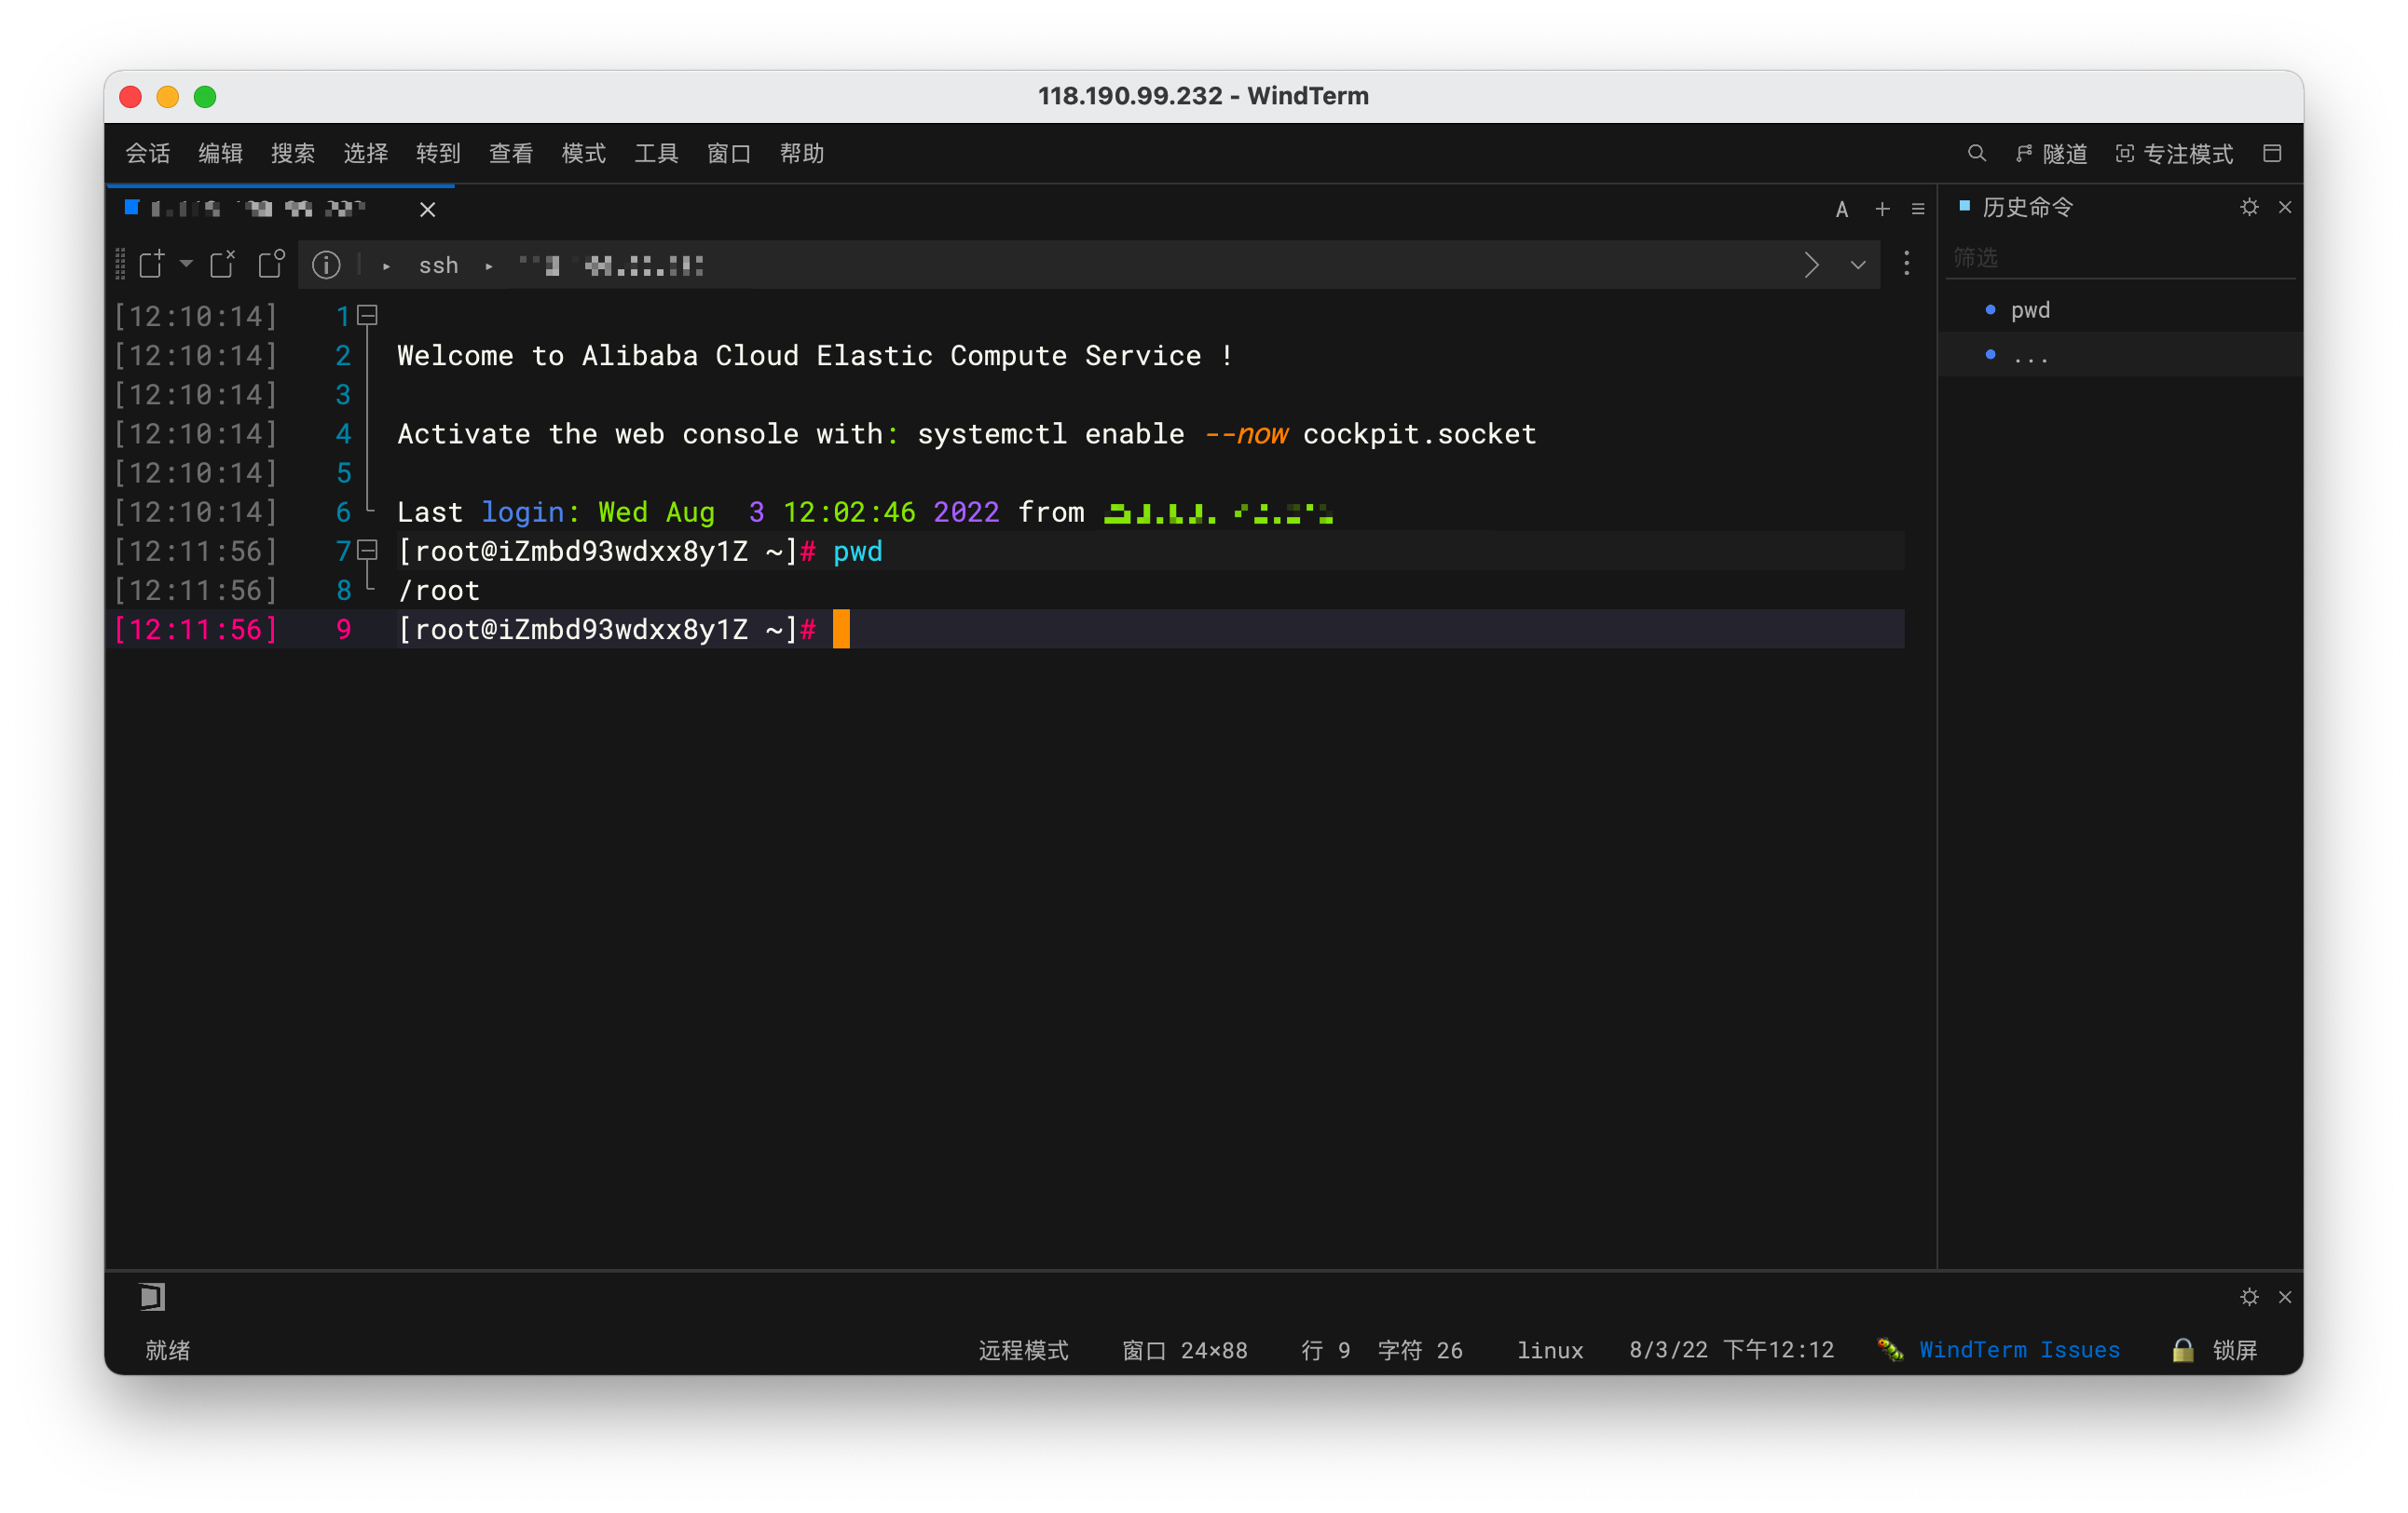Viewport: 2408px width, 1513px height.
Task: Click the close session icon in toolbar
Action: click(x=222, y=264)
